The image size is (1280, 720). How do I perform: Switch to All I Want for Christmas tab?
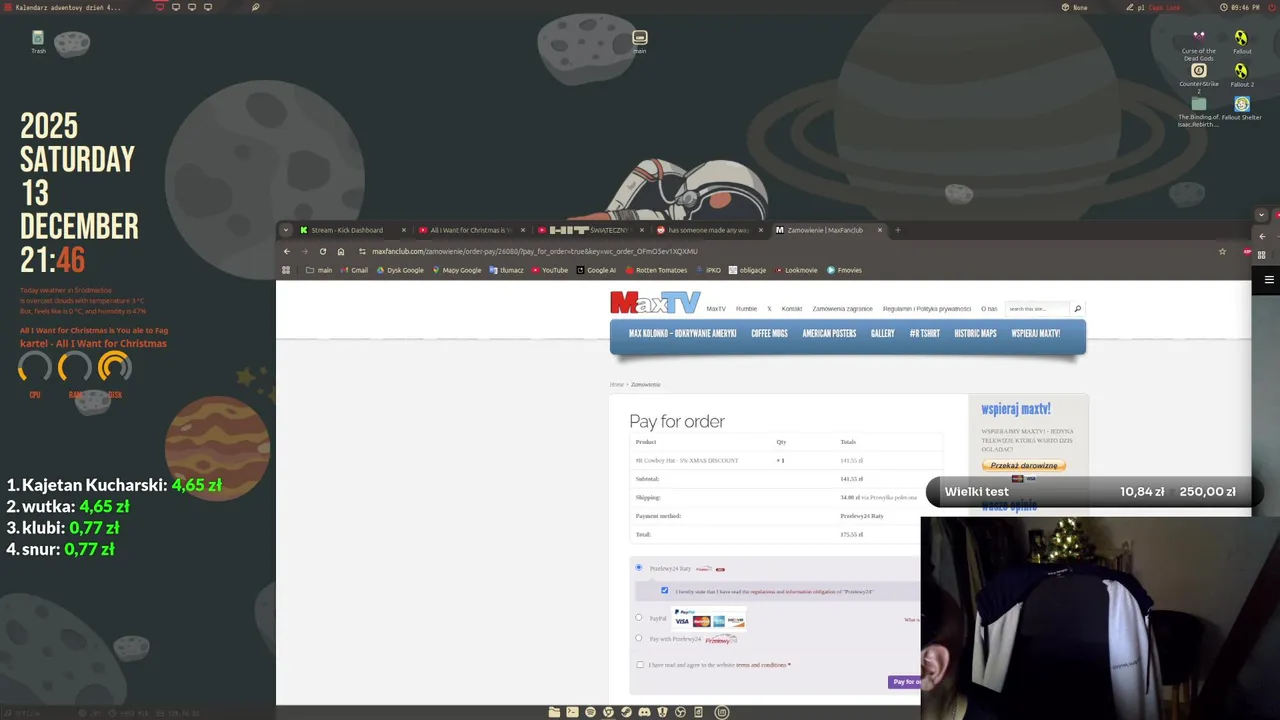(470, 230)
